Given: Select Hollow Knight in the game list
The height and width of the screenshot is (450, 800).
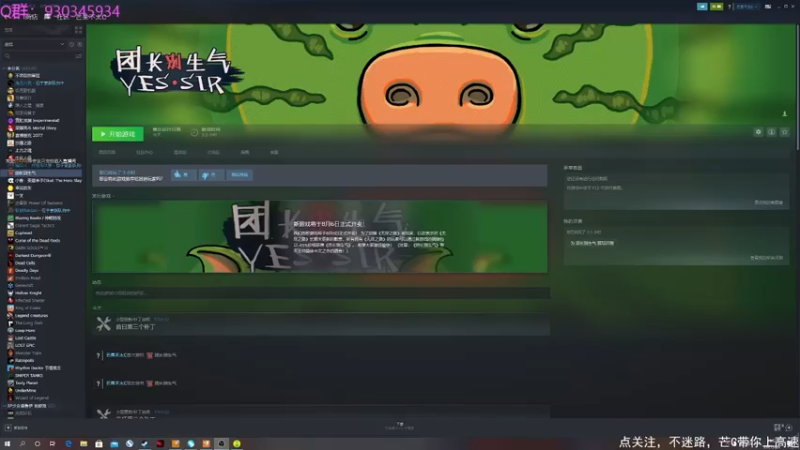Looking at the screenshot, I should [x=28, y=293].
